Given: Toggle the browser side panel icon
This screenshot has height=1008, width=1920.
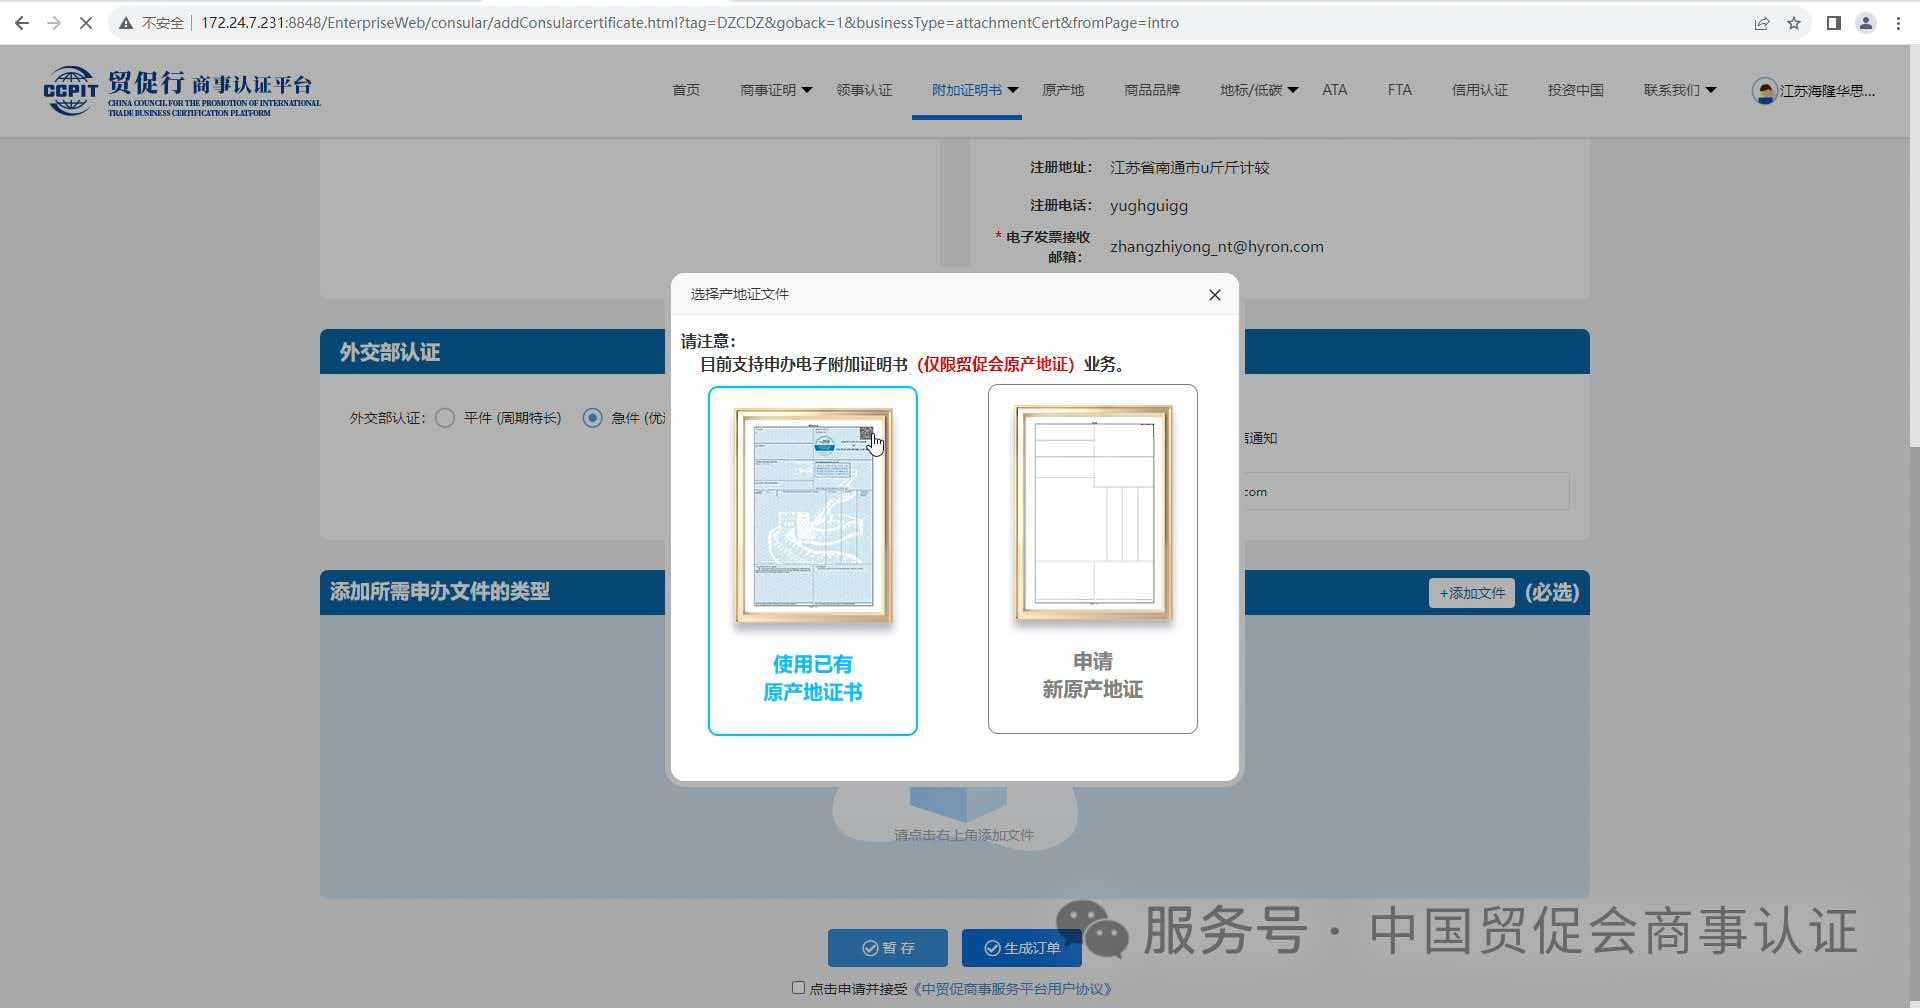Looking at the screenshot, I should 1833,22.
